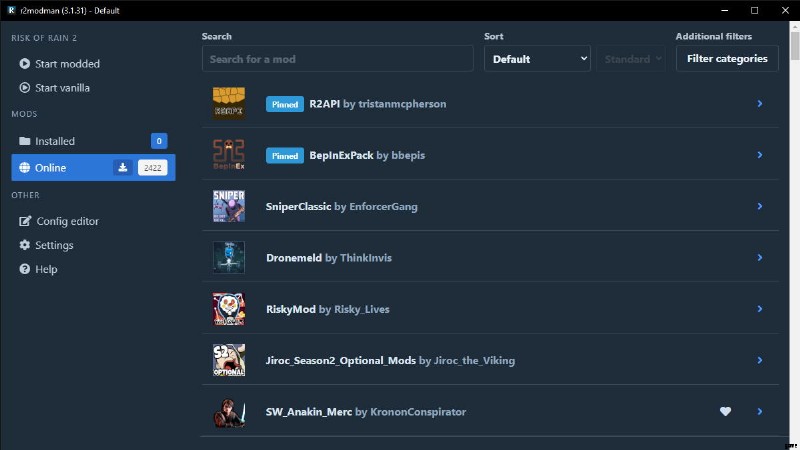
Task: Click the Pinned tag on BepInExPack
Action: (285, 156)
